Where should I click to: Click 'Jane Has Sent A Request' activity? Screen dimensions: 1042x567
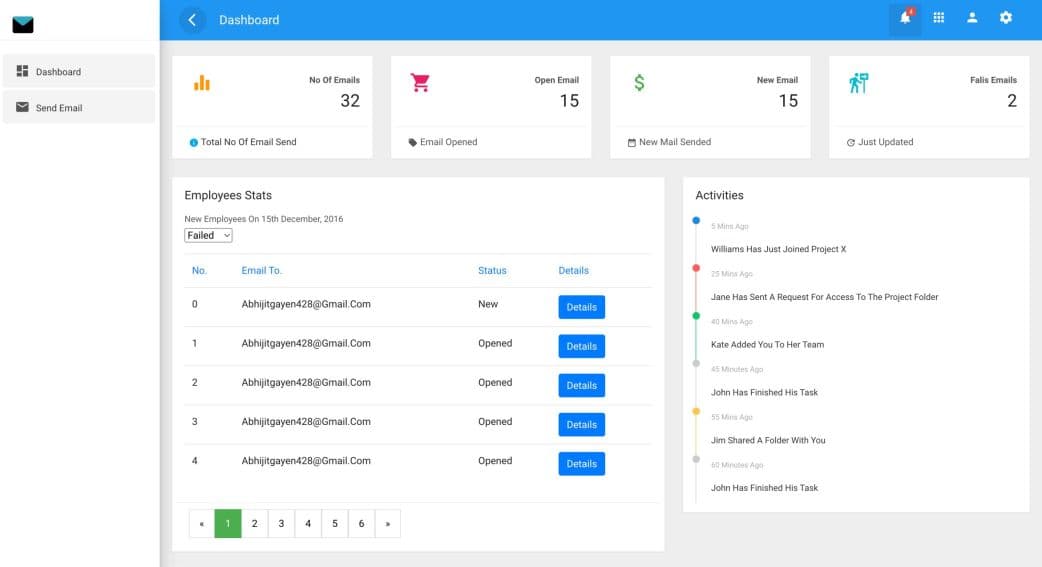(825, 297)
